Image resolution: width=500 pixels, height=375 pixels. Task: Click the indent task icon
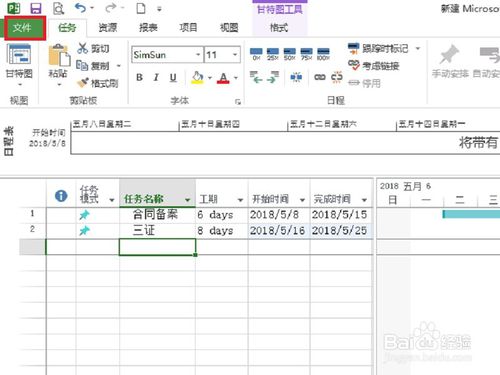(273, 78)
